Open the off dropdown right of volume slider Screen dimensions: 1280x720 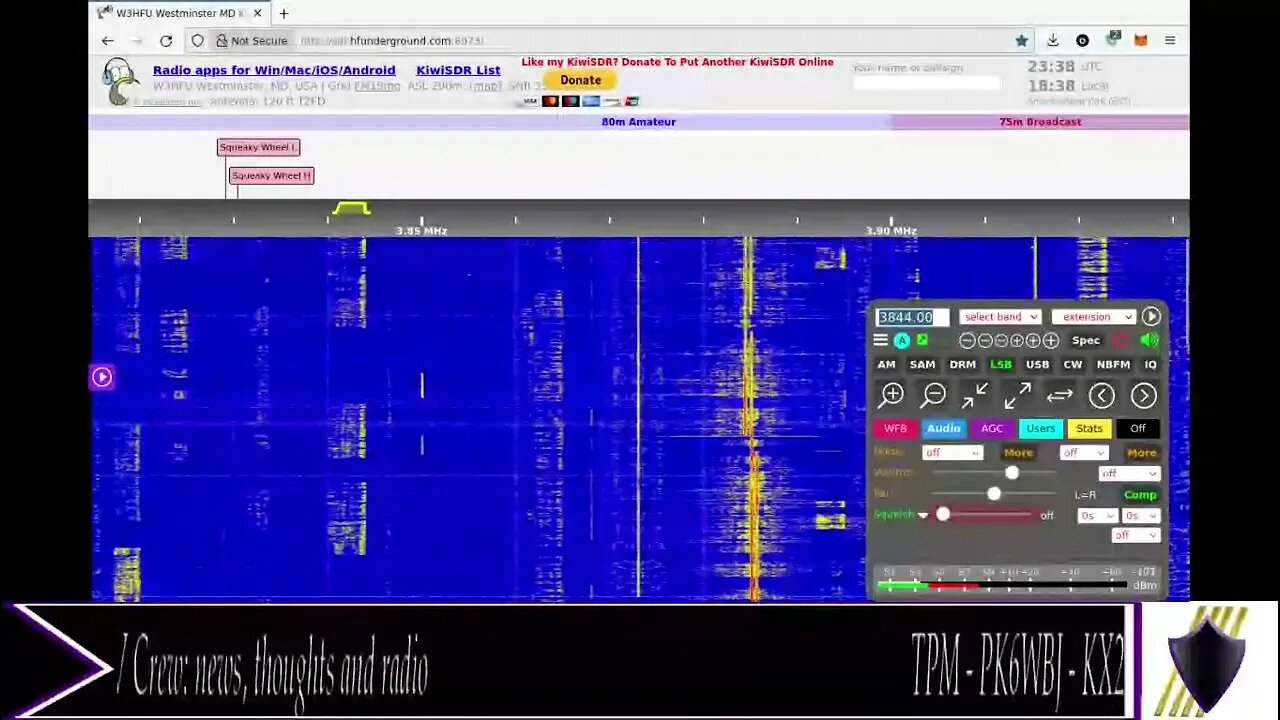(1129, 474)
